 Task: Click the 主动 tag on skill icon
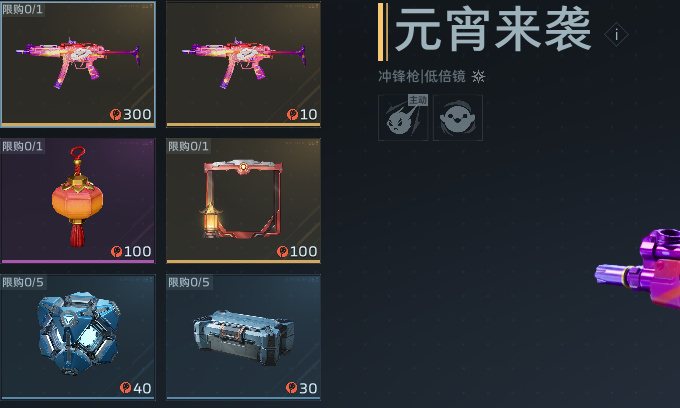pyautogui.click(x=418, y=100)
